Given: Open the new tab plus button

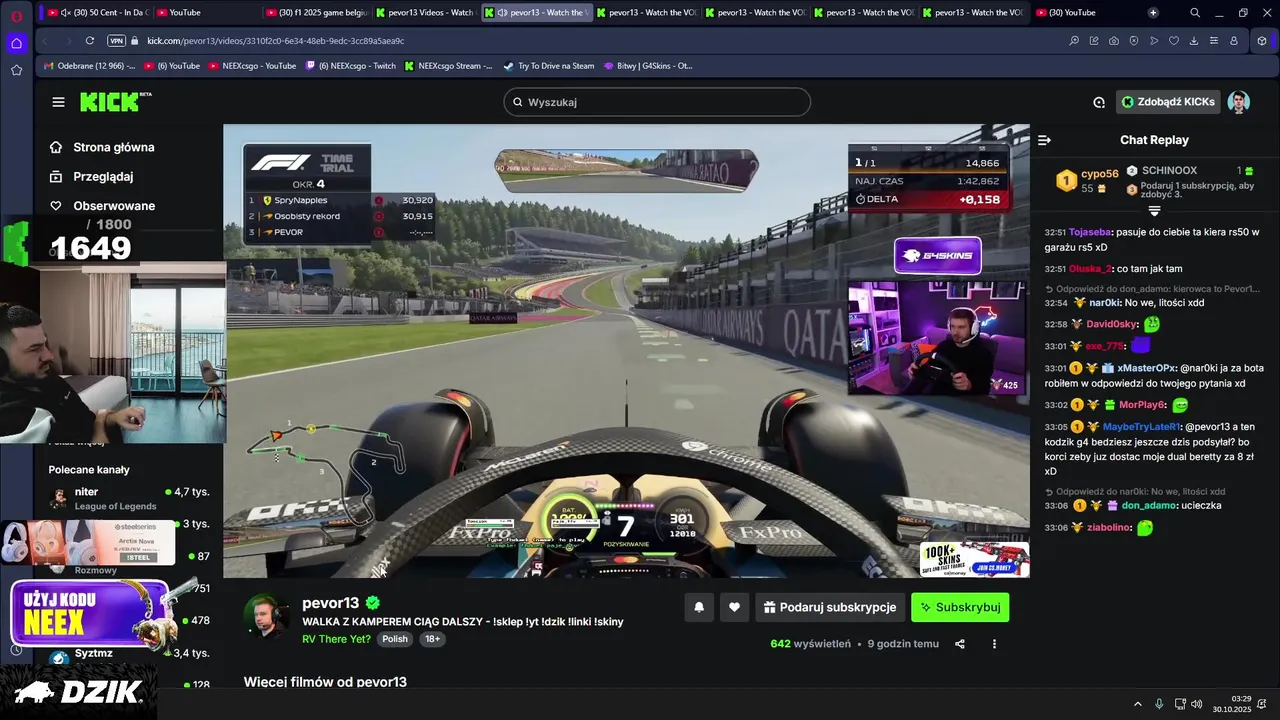Looking at the screenshot, I should click(1153, 13).
